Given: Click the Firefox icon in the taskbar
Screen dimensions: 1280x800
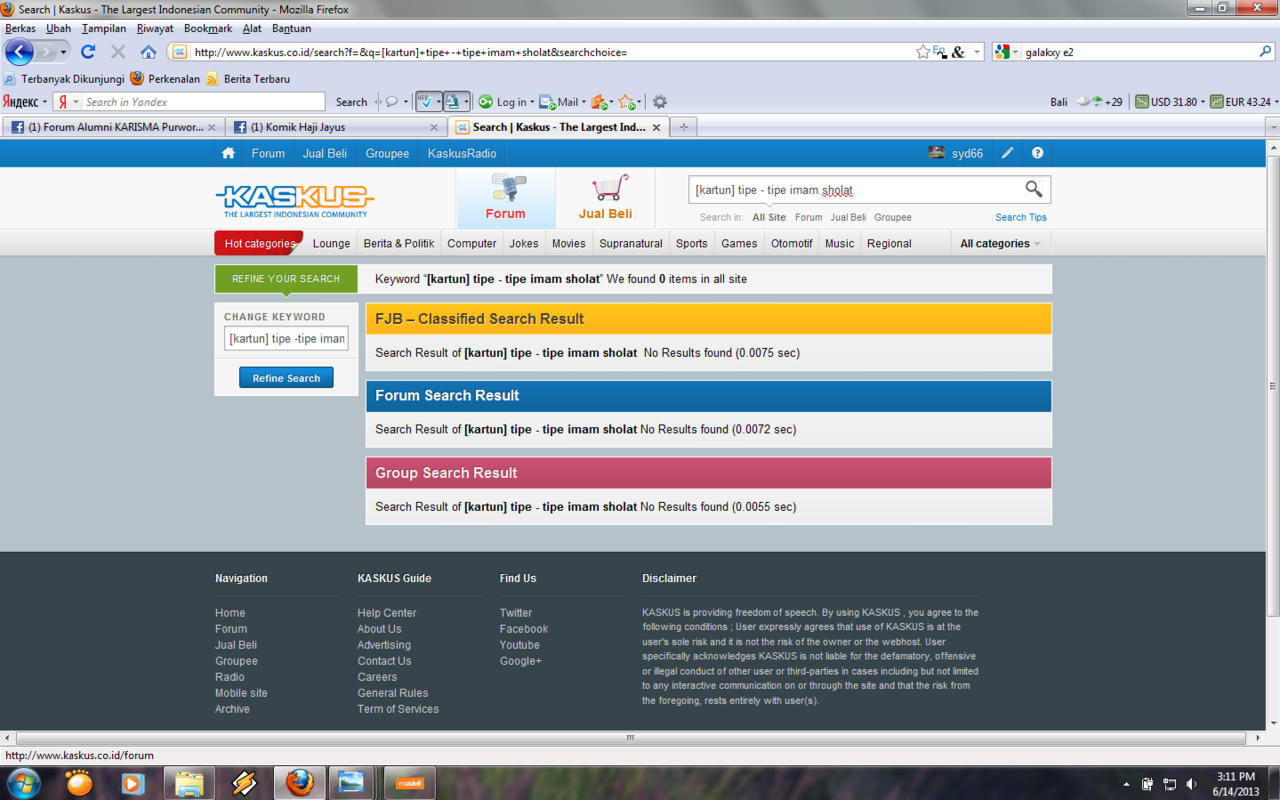Looking at the screenshot, I should point(299,782).
